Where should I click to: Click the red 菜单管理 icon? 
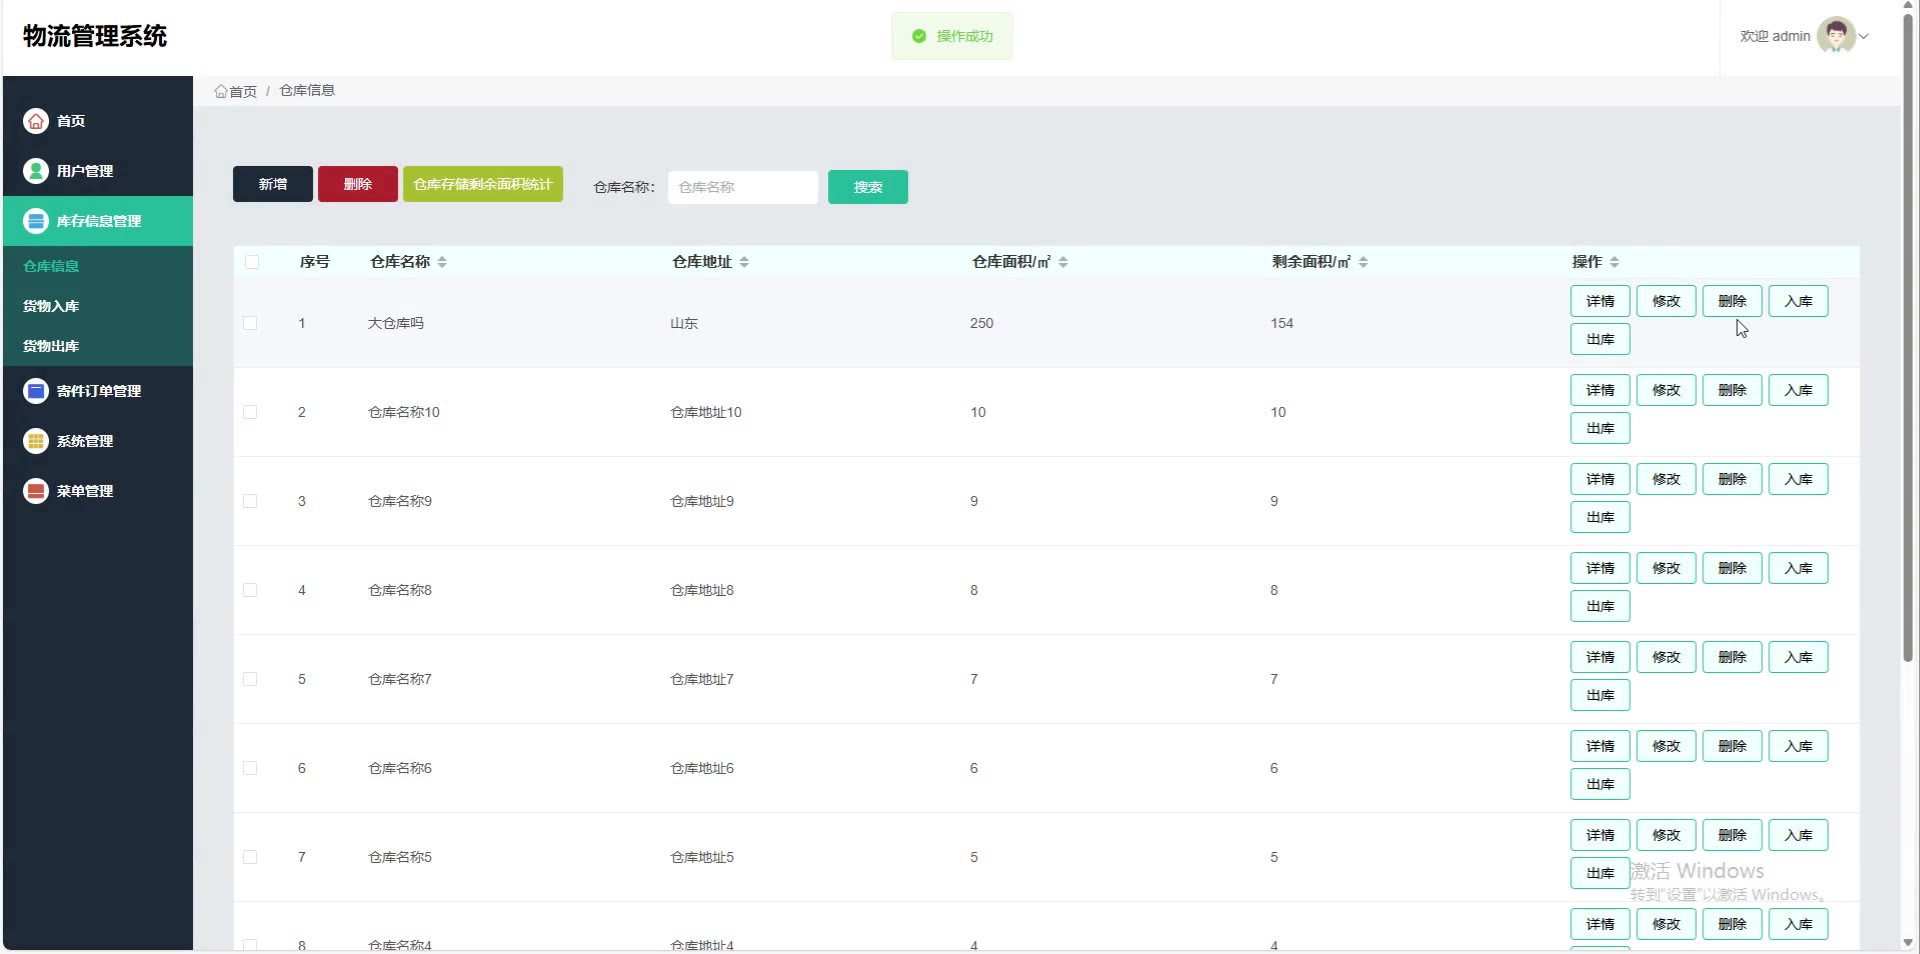pos(36,491)
